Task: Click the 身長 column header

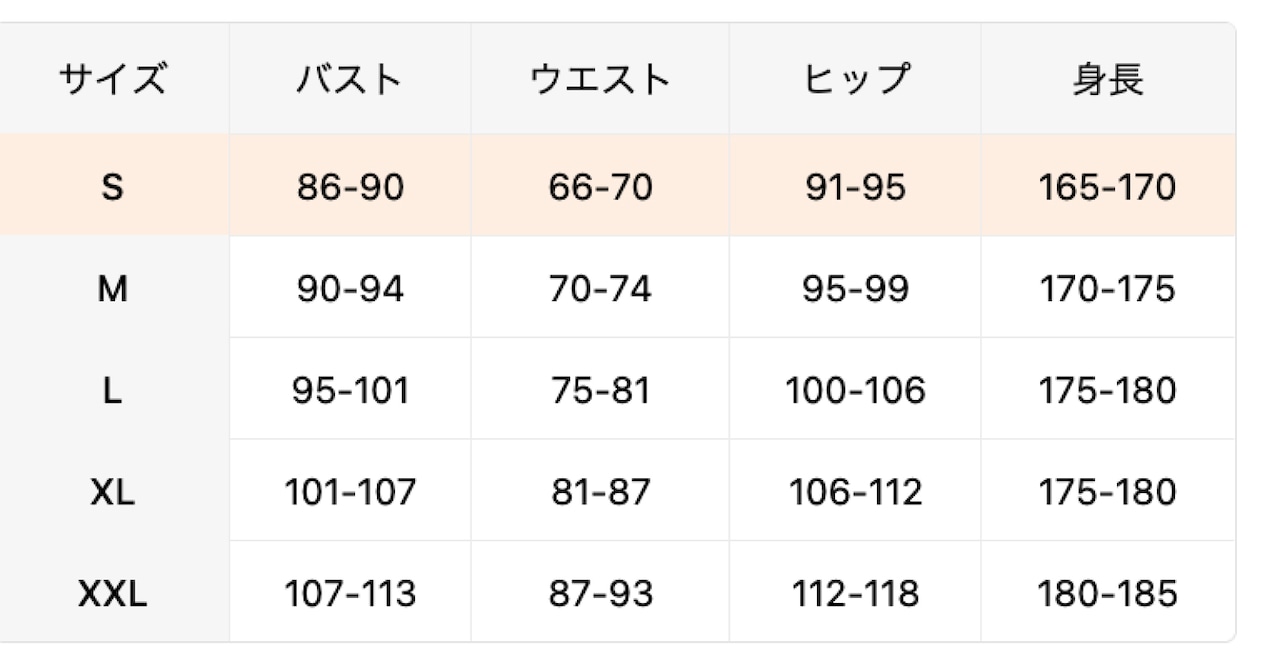Action: tap(1107, 79)
